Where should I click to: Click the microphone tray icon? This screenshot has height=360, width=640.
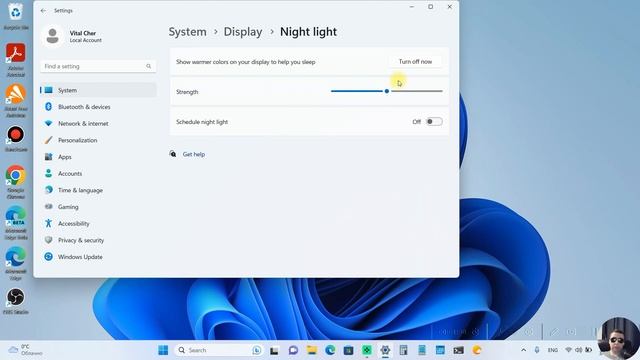click(x=537, y=350)
